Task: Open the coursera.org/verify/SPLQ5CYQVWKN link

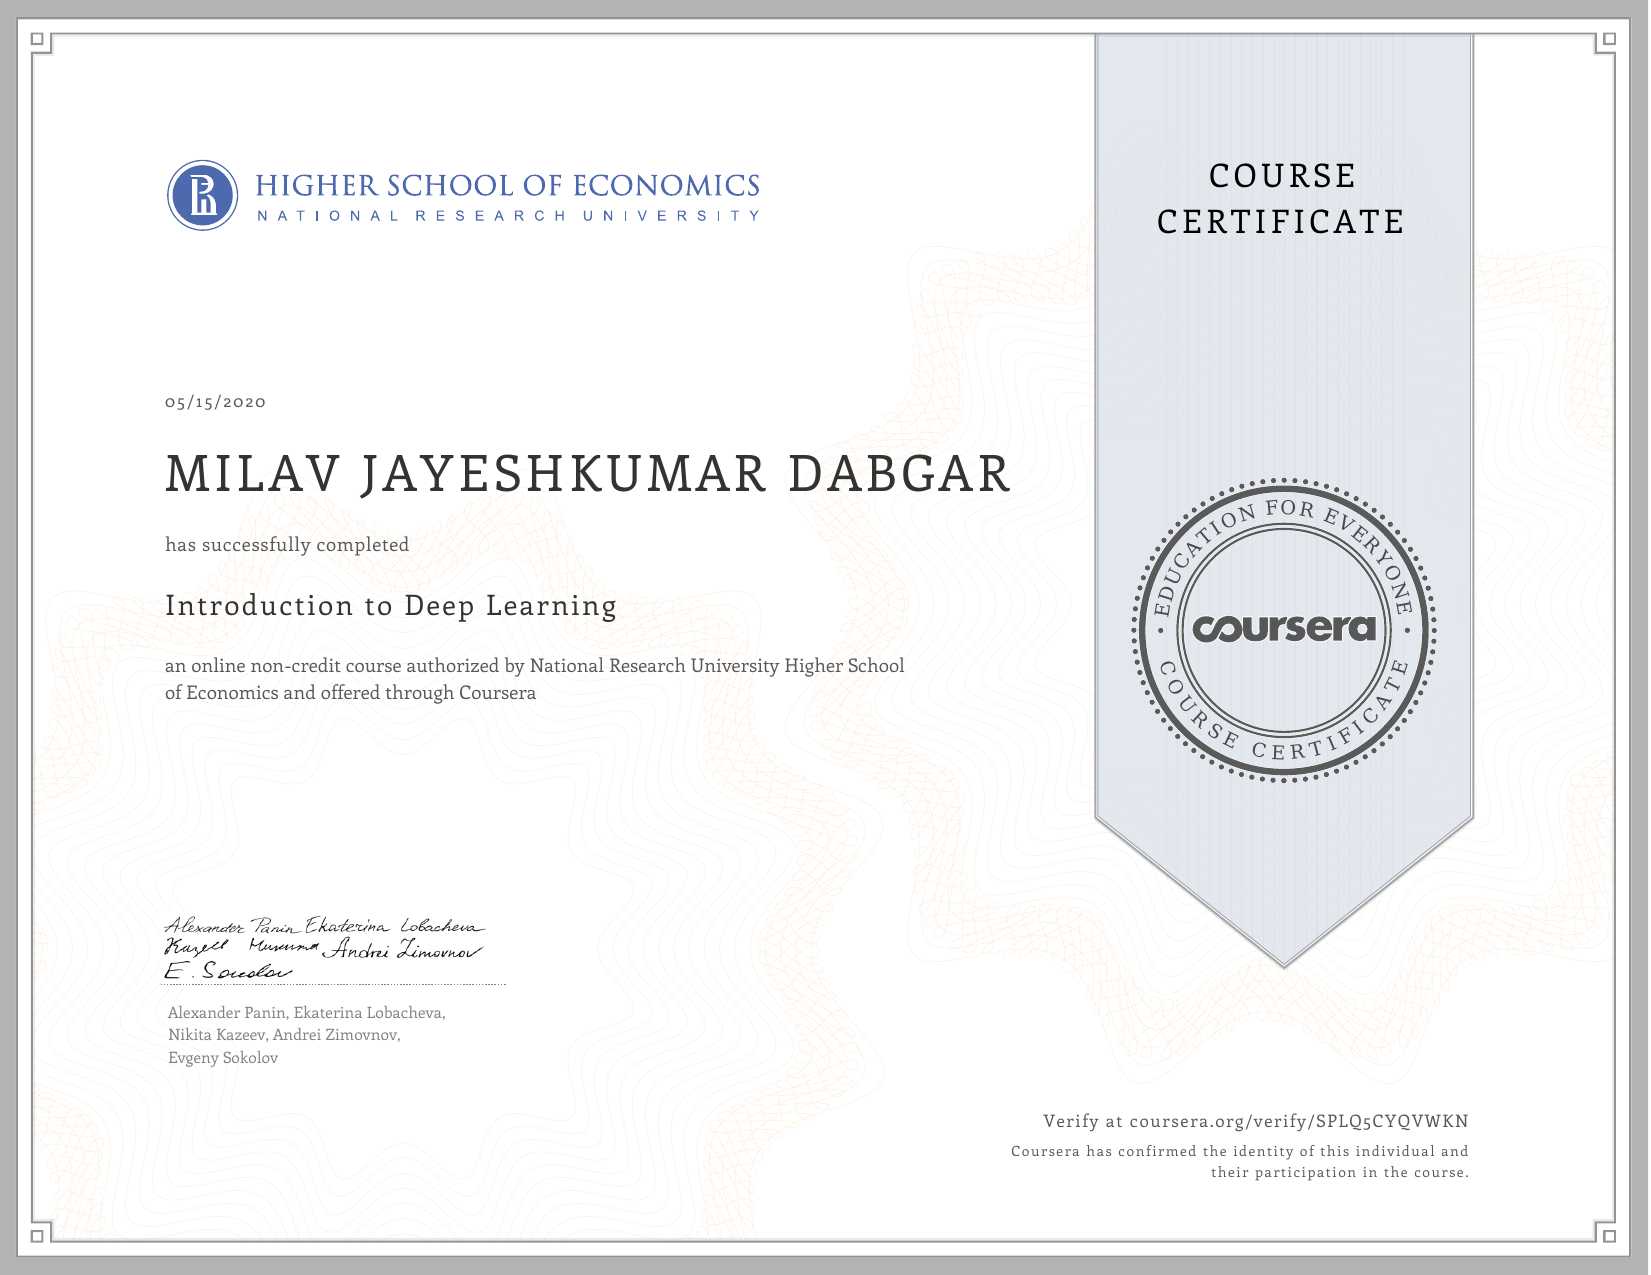Action: coord(1298,1121)
